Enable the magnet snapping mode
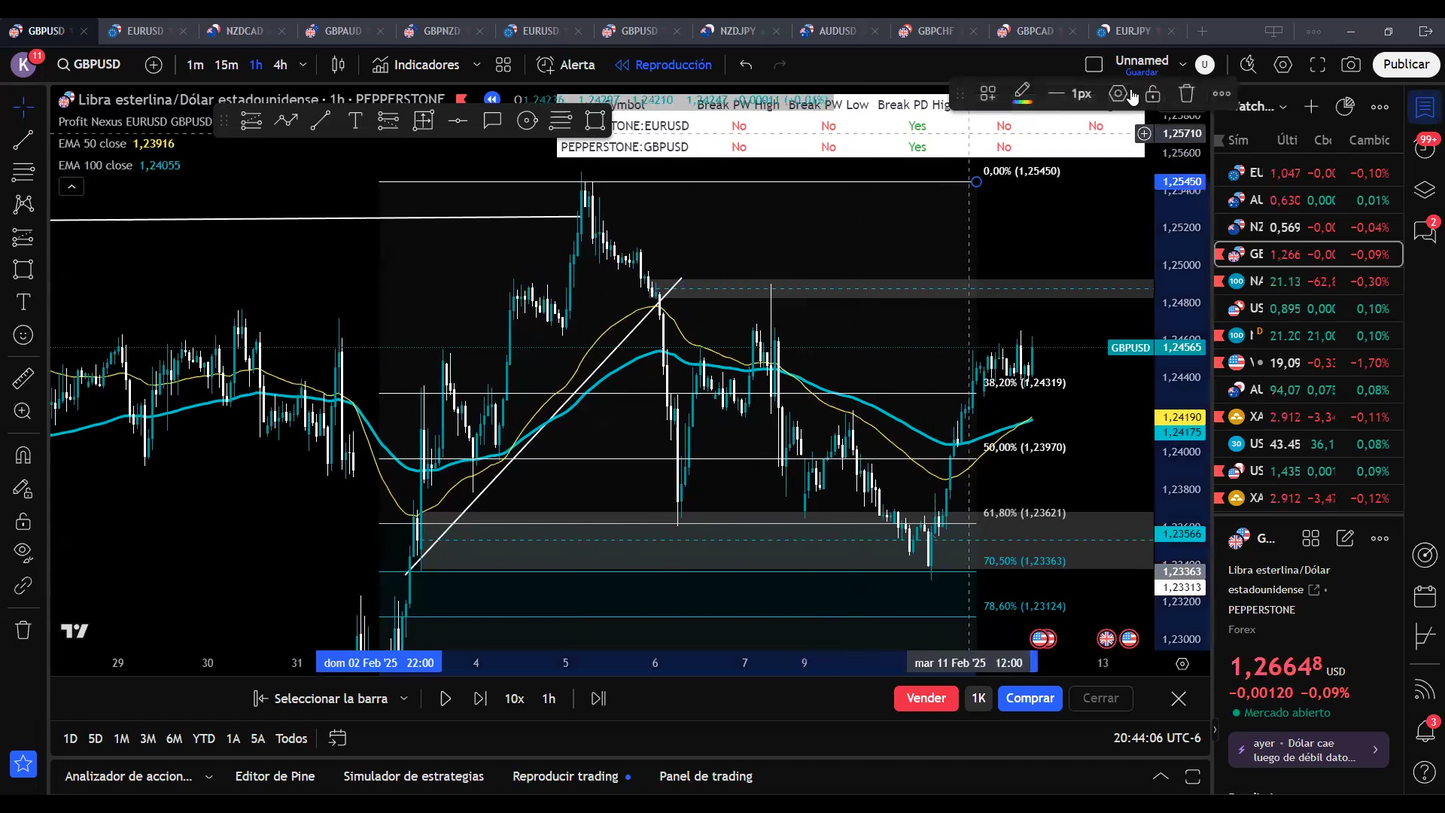Image resolution: width=1445 pixels, height=813 pixels. (x=23, y=455)
